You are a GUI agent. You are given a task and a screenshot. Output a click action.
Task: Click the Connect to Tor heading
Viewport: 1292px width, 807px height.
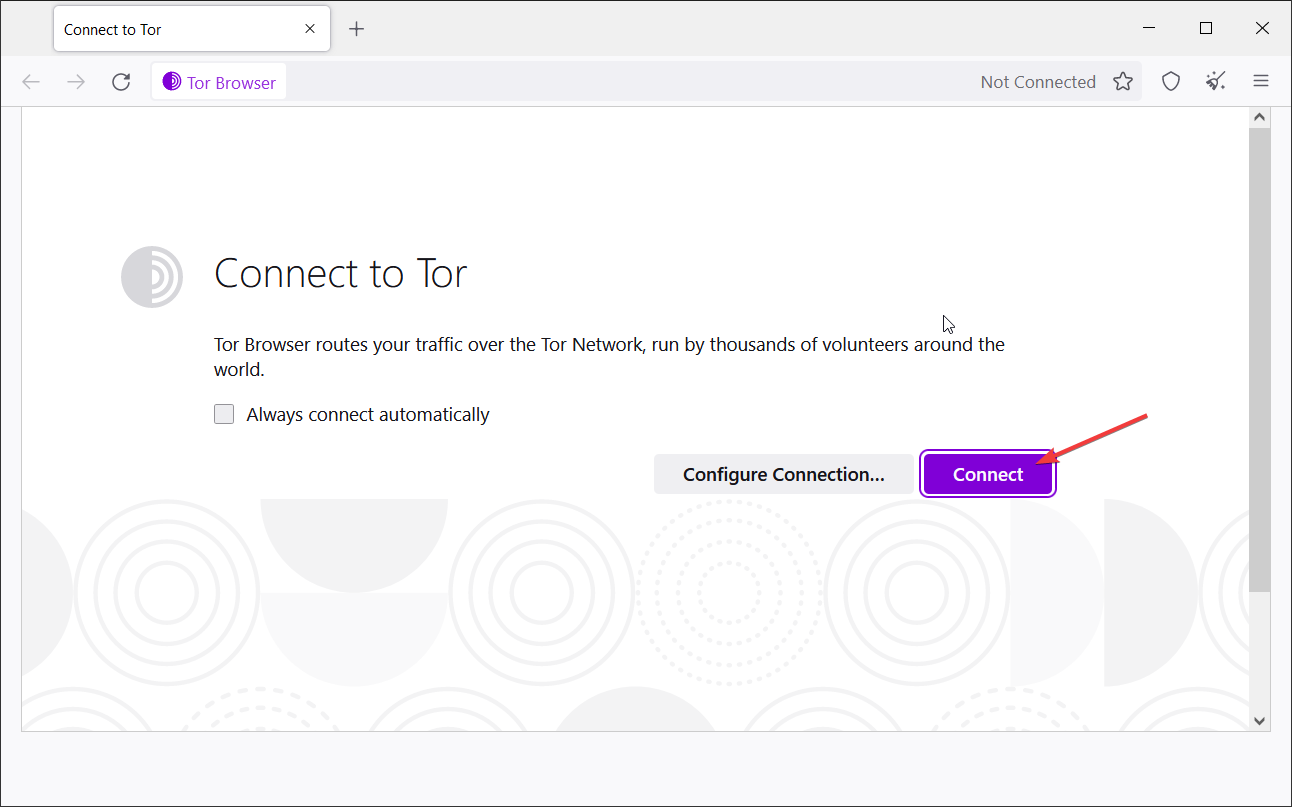[341, 274]
